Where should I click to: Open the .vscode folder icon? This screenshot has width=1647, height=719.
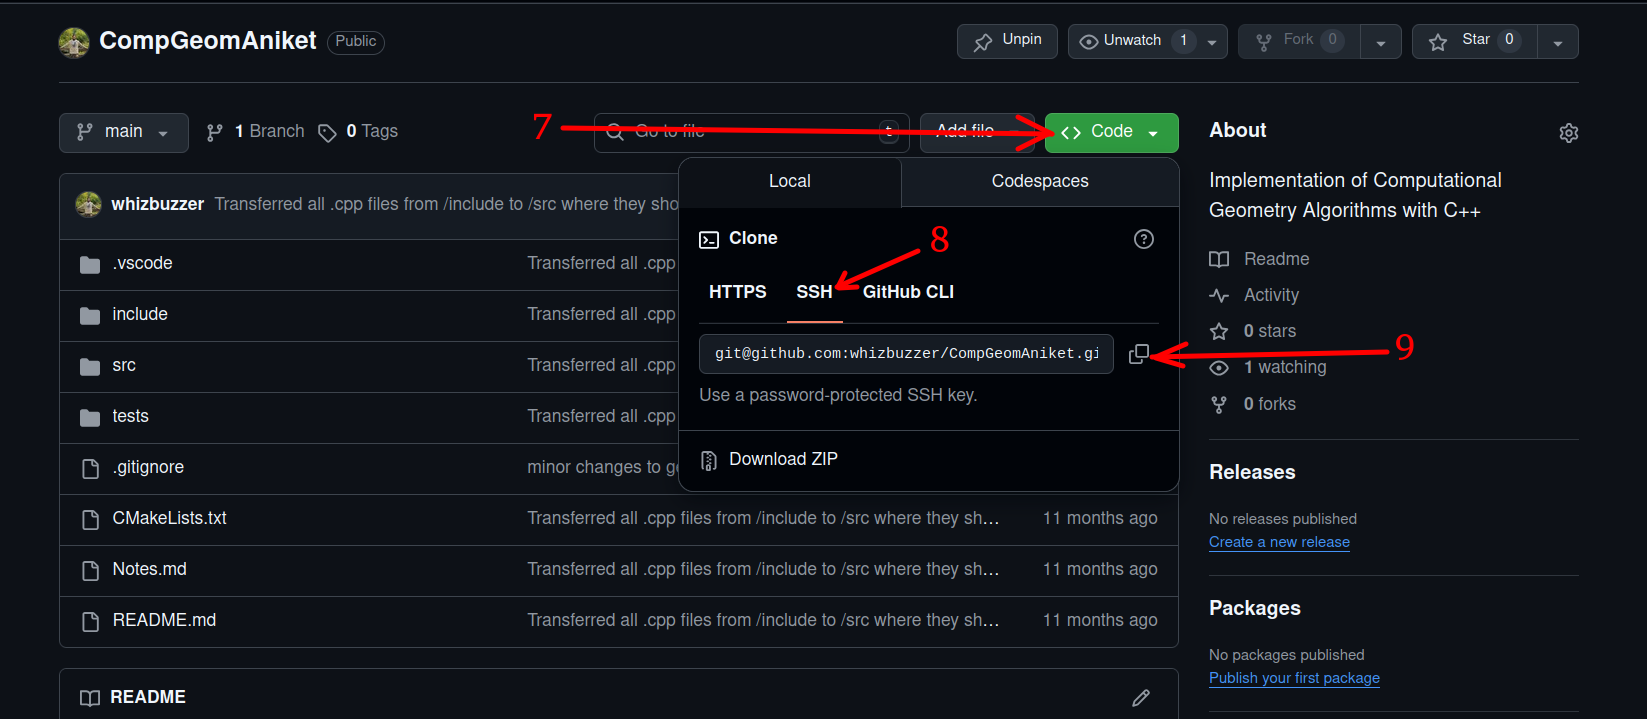90,264
